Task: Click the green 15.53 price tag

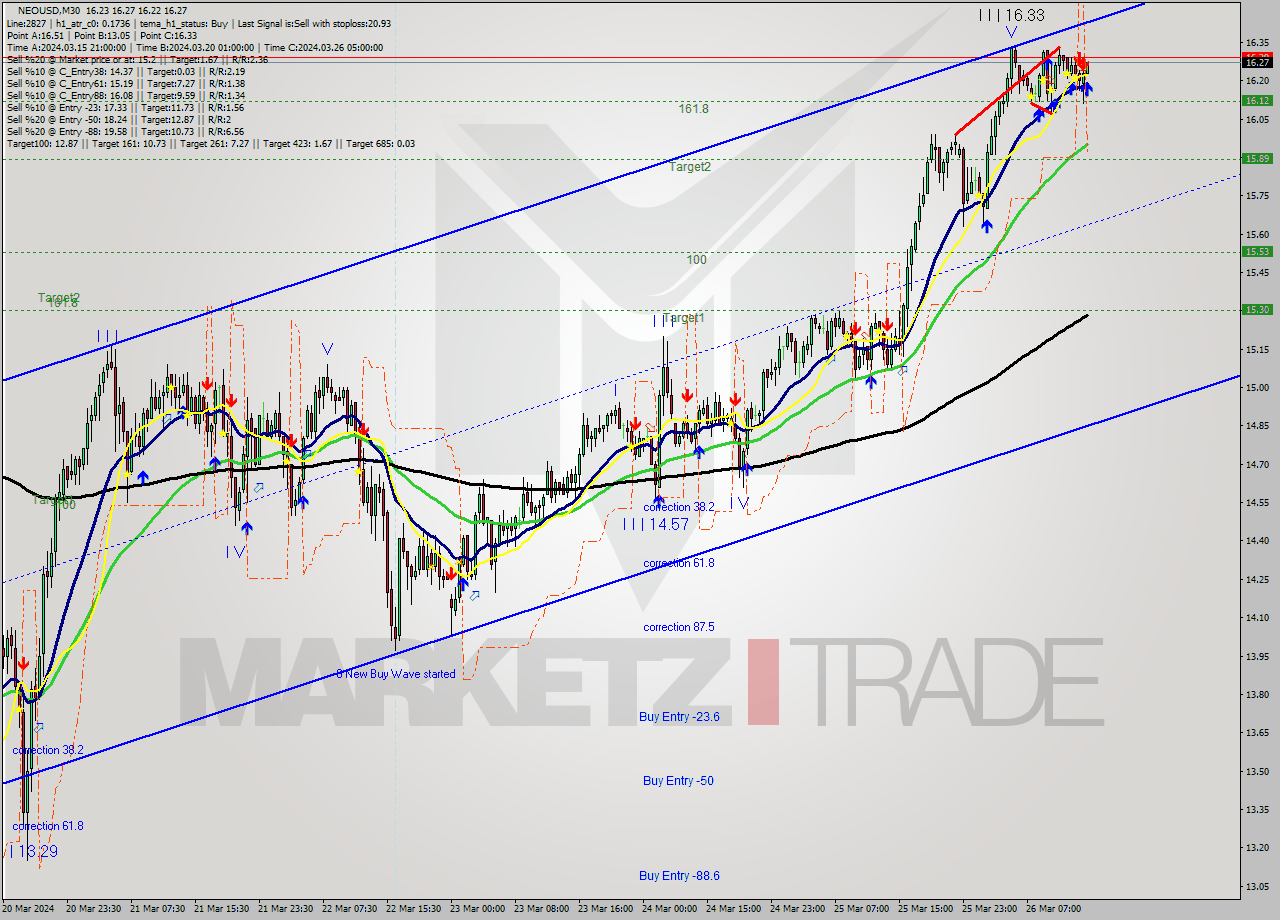Action: point(1257,251)
